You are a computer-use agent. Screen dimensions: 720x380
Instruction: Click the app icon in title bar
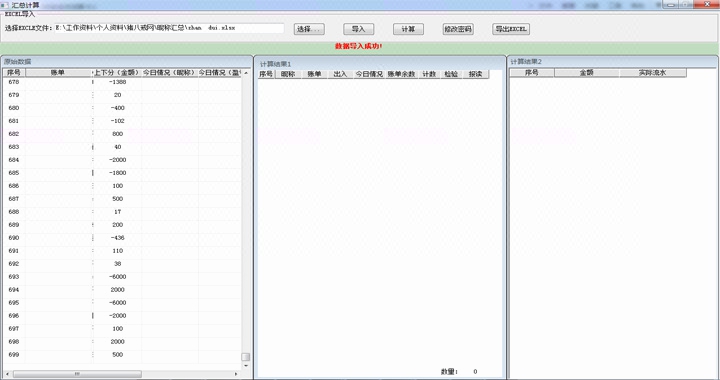coord(5,5)
